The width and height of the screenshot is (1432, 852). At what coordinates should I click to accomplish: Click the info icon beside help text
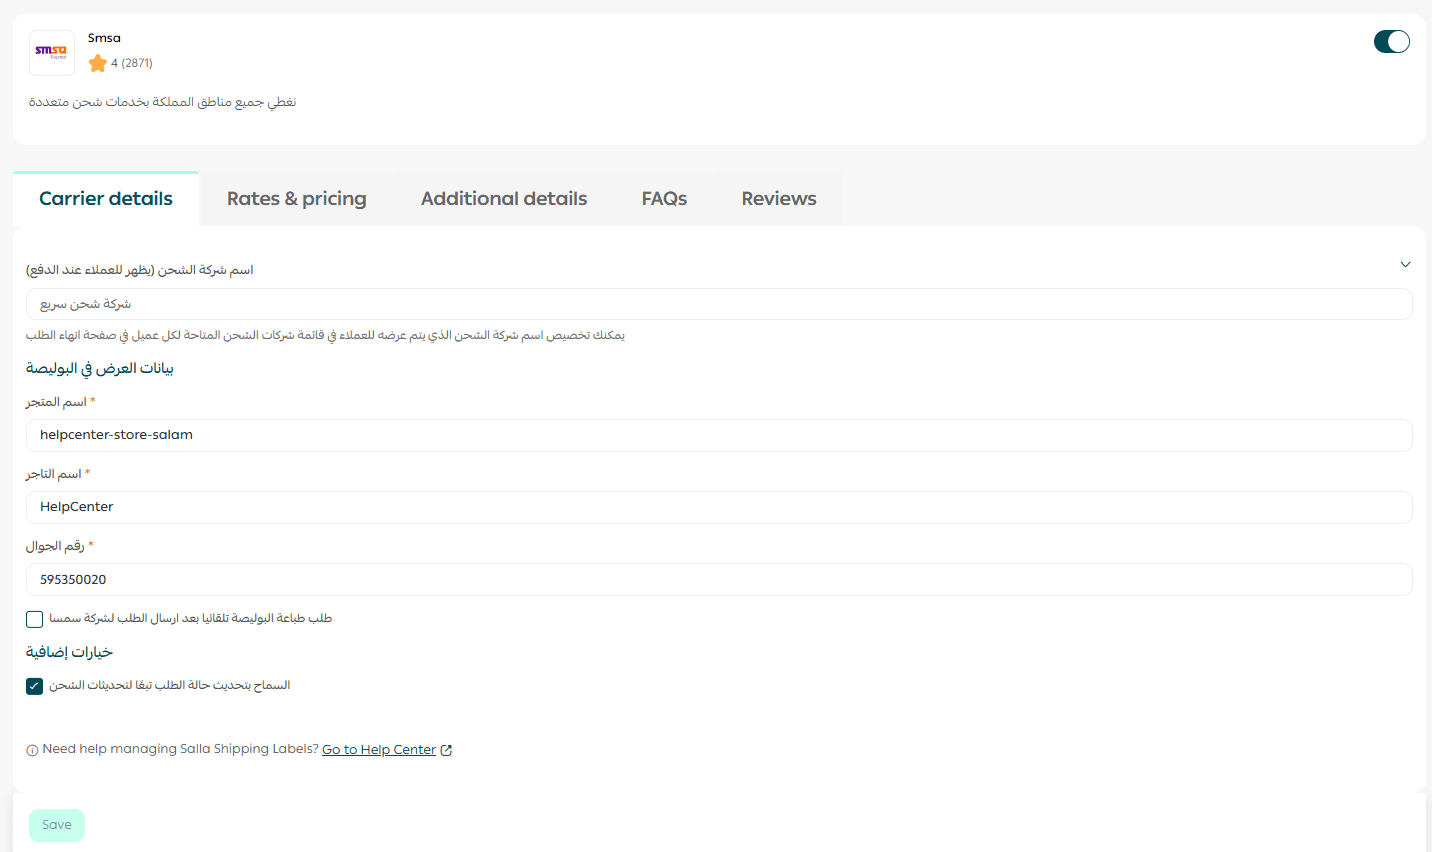32,750
